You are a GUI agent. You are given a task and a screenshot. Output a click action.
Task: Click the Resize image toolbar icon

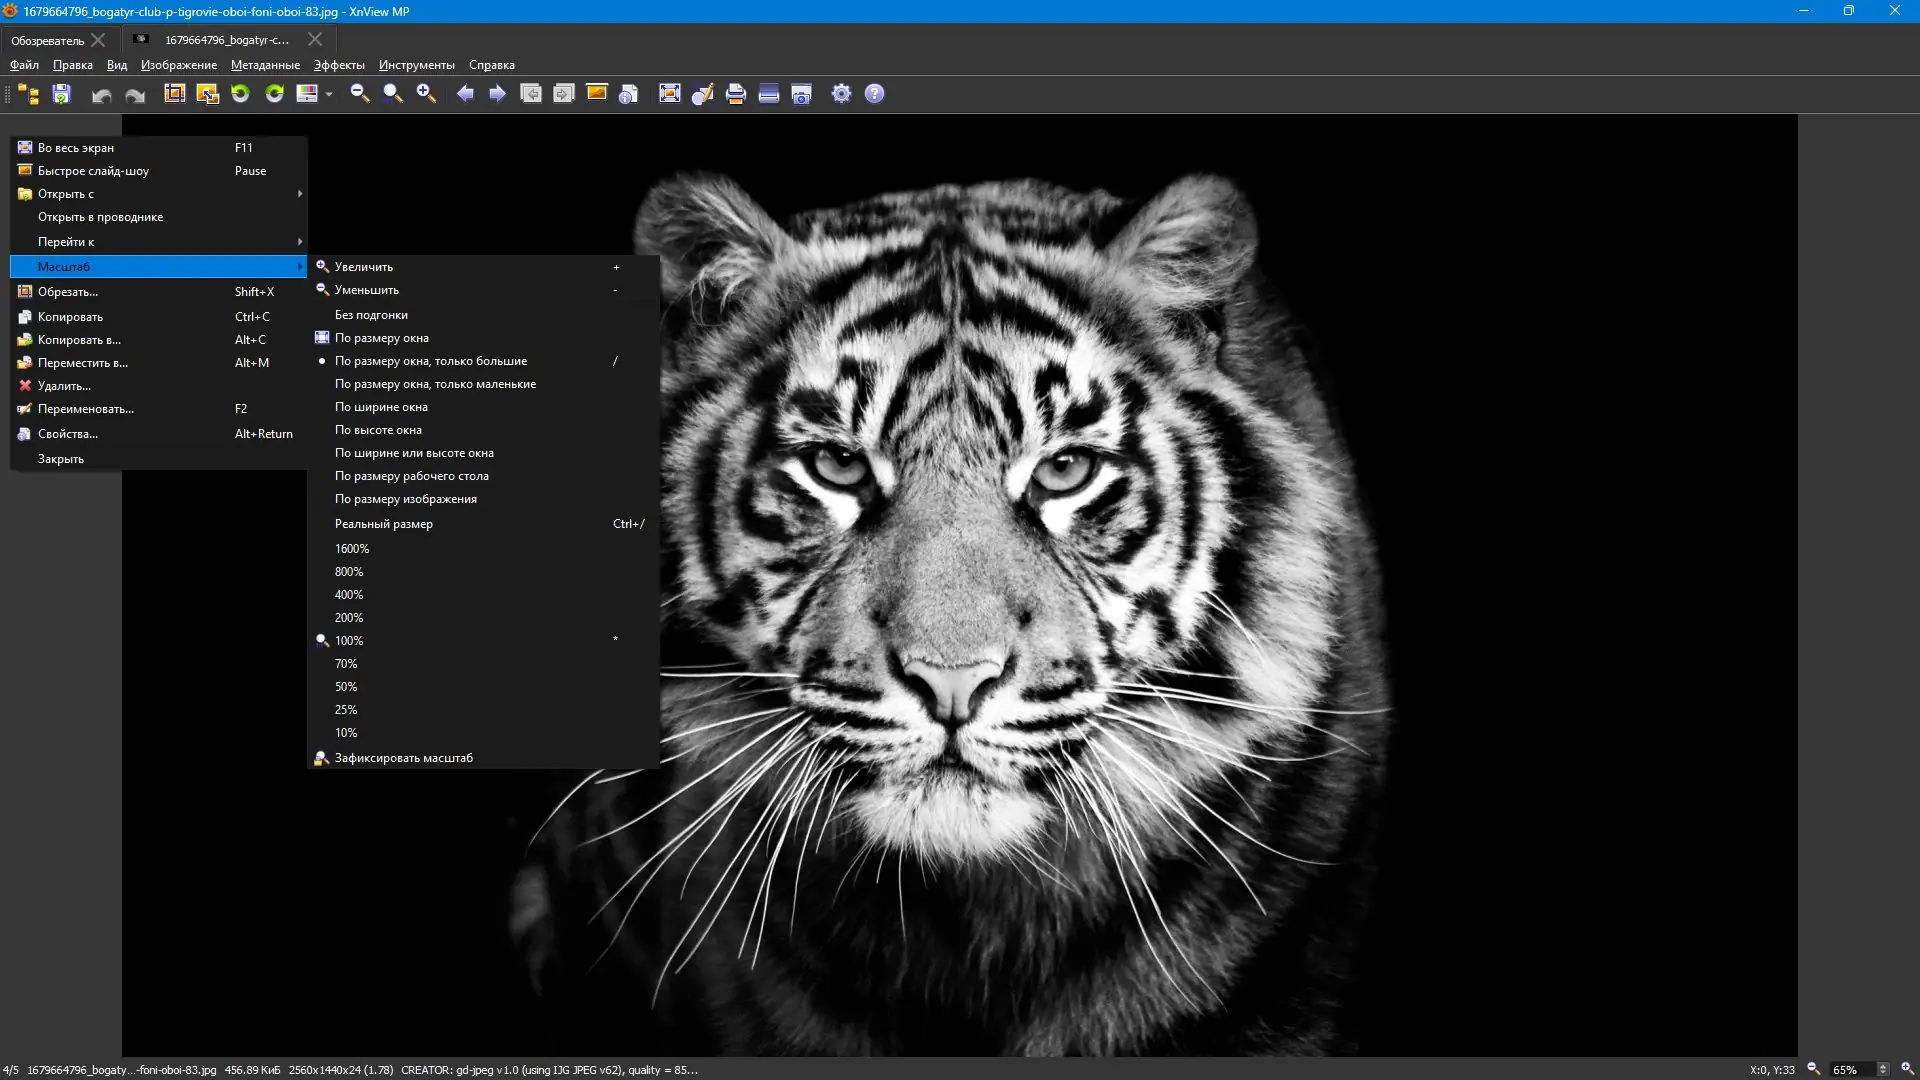[x=207, y=93]
